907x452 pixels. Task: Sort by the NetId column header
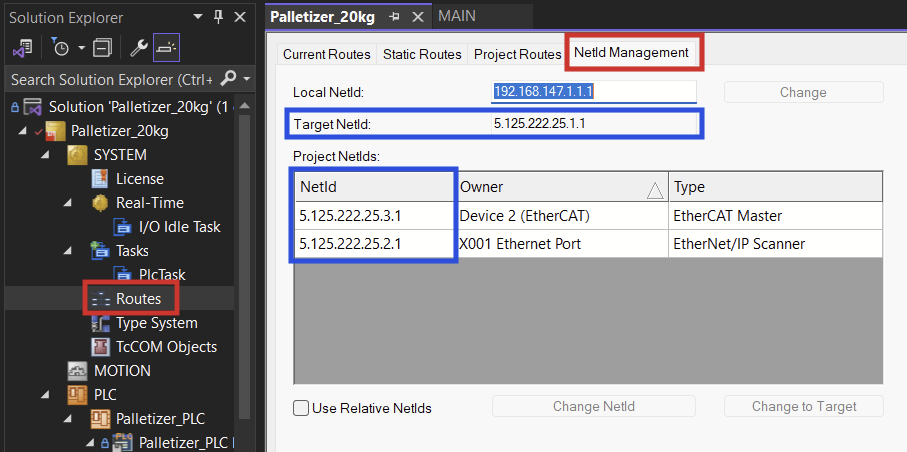375,187
